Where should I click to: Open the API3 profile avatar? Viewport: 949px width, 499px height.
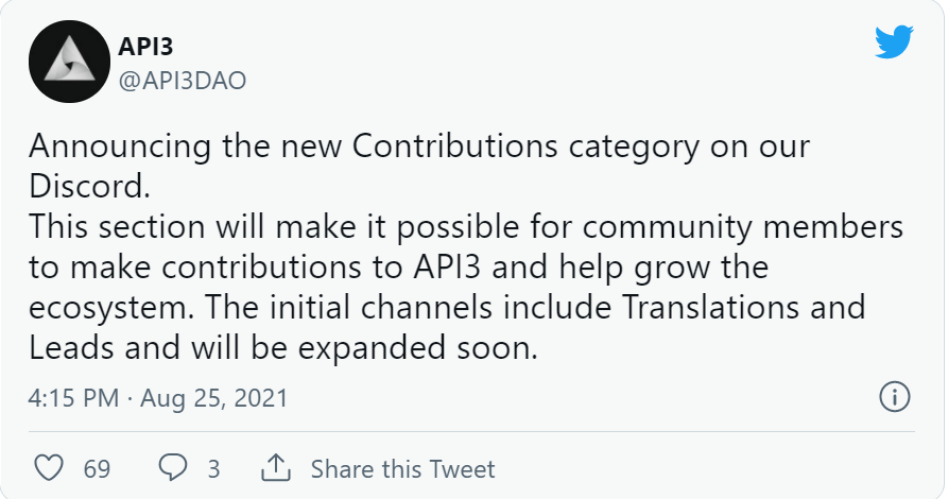(67, 62)
